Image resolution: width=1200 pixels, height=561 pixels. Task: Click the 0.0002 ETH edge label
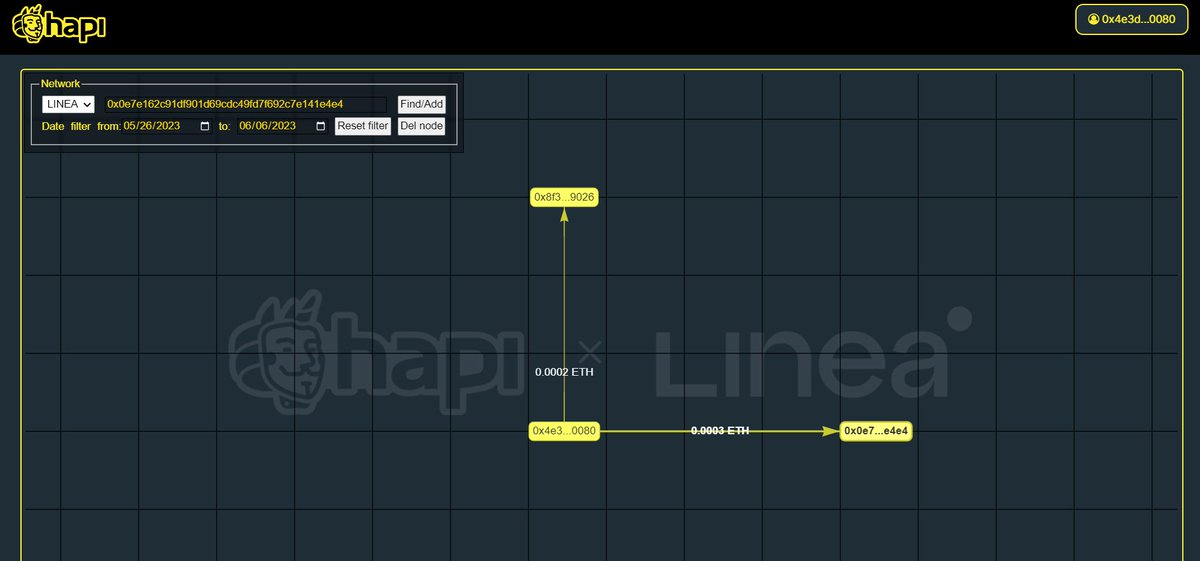click(564, 372)
